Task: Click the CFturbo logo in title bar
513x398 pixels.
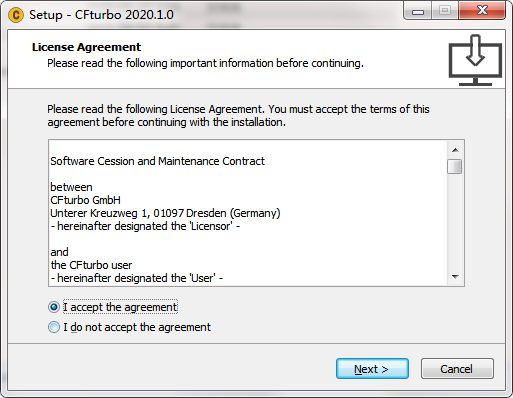Action: pyautogui.click(x=16, y=15)
